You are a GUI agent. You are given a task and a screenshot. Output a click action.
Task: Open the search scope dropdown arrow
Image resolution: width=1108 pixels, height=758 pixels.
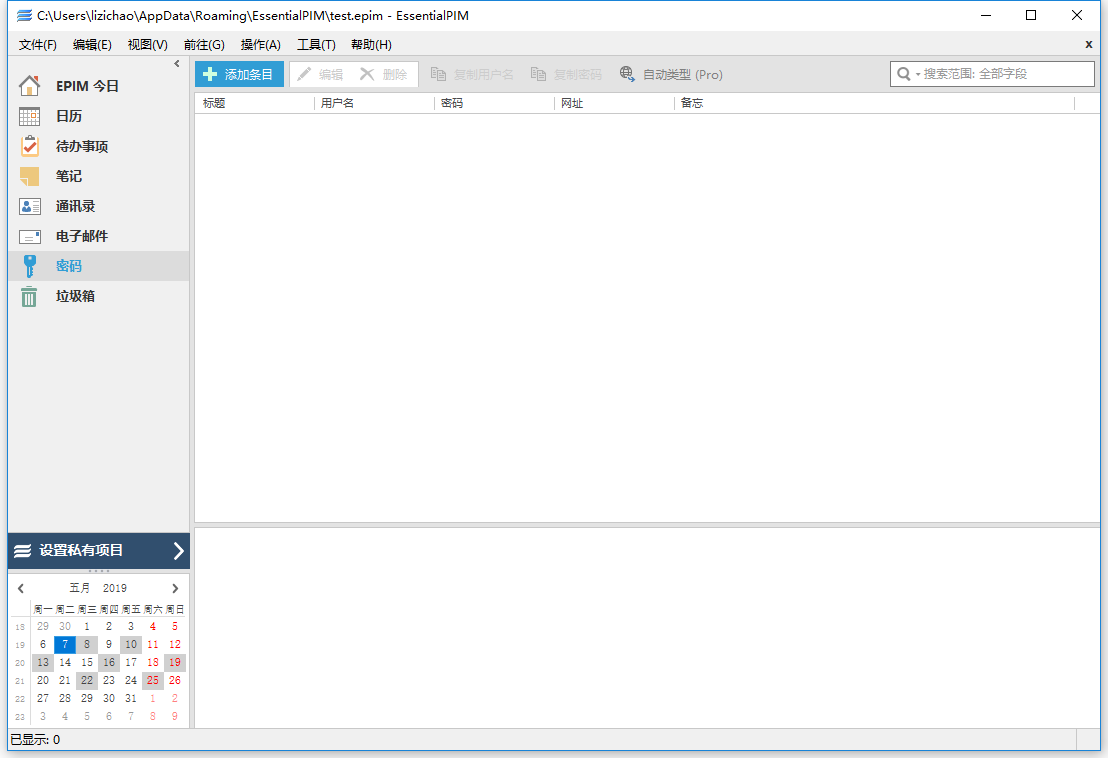[x=917, y=75]
